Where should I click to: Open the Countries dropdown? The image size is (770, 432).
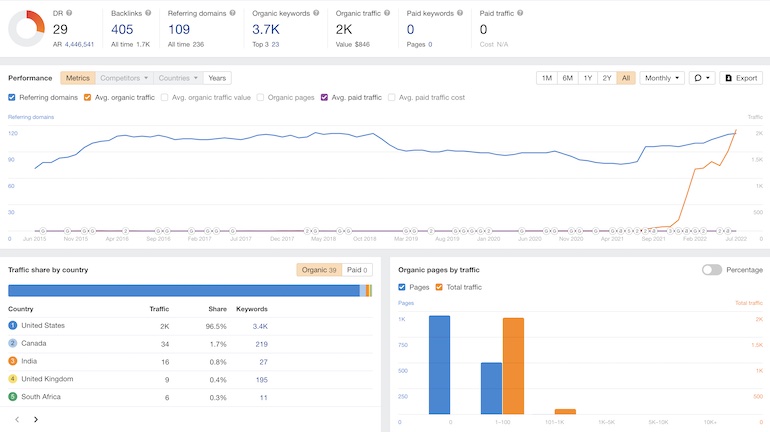point(178,78)
